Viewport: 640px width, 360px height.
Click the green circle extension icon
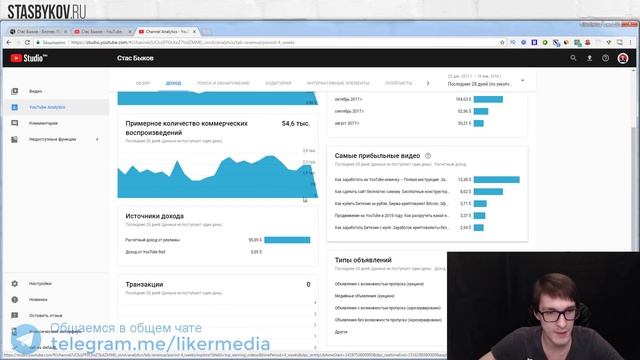click(544, 42)
